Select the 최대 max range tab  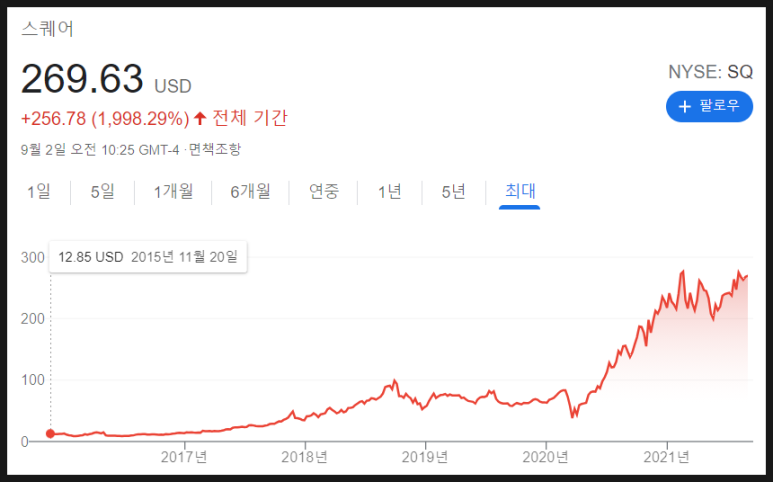click(520, 191)
